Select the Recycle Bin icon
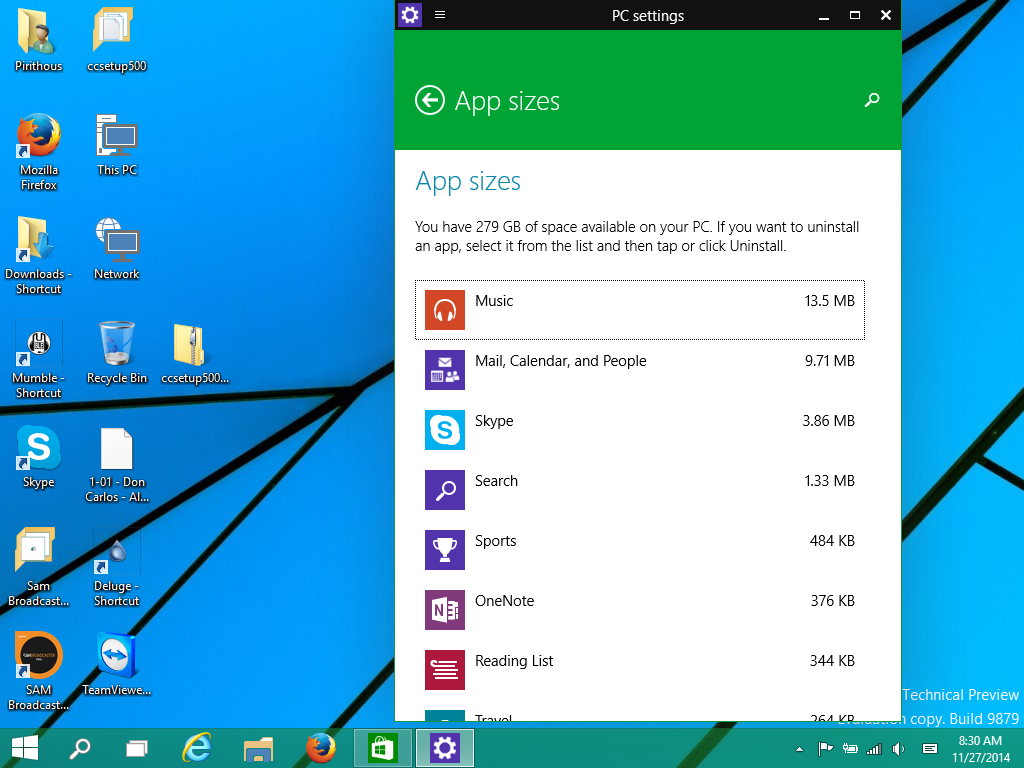The width and height of the screenshot is (1024, 768). click(117, 353)
